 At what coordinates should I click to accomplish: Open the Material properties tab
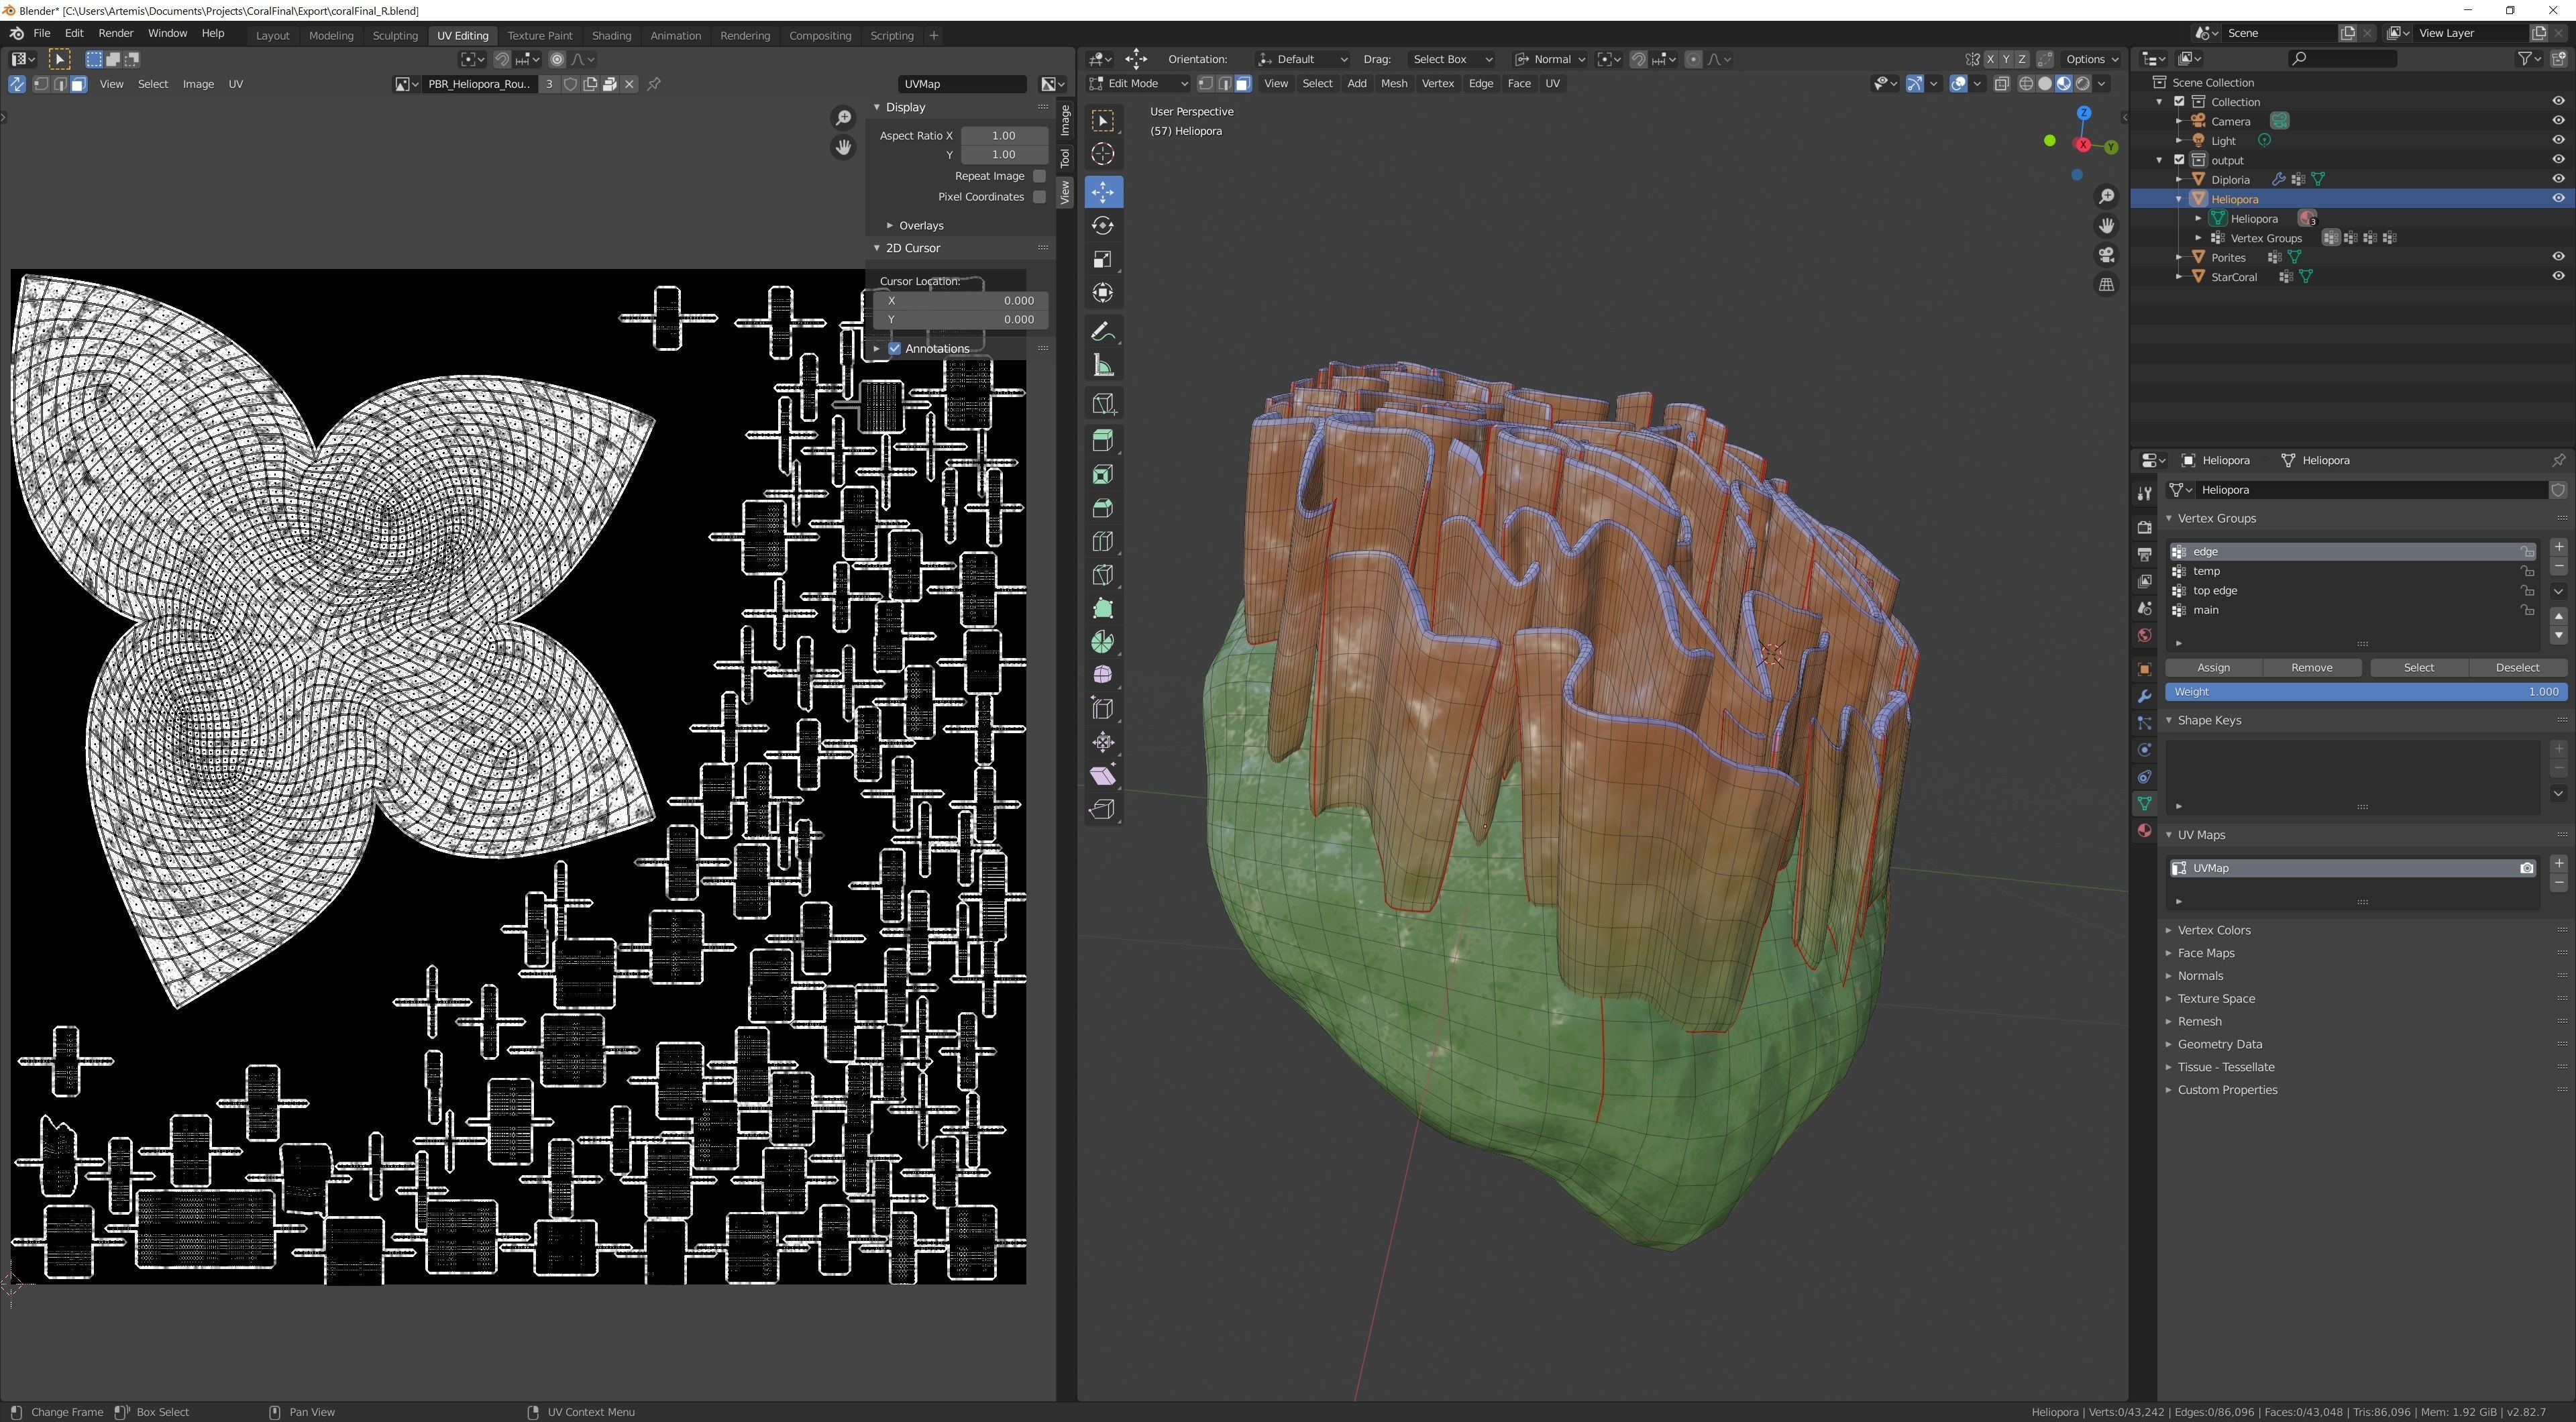coord(2144,831)
